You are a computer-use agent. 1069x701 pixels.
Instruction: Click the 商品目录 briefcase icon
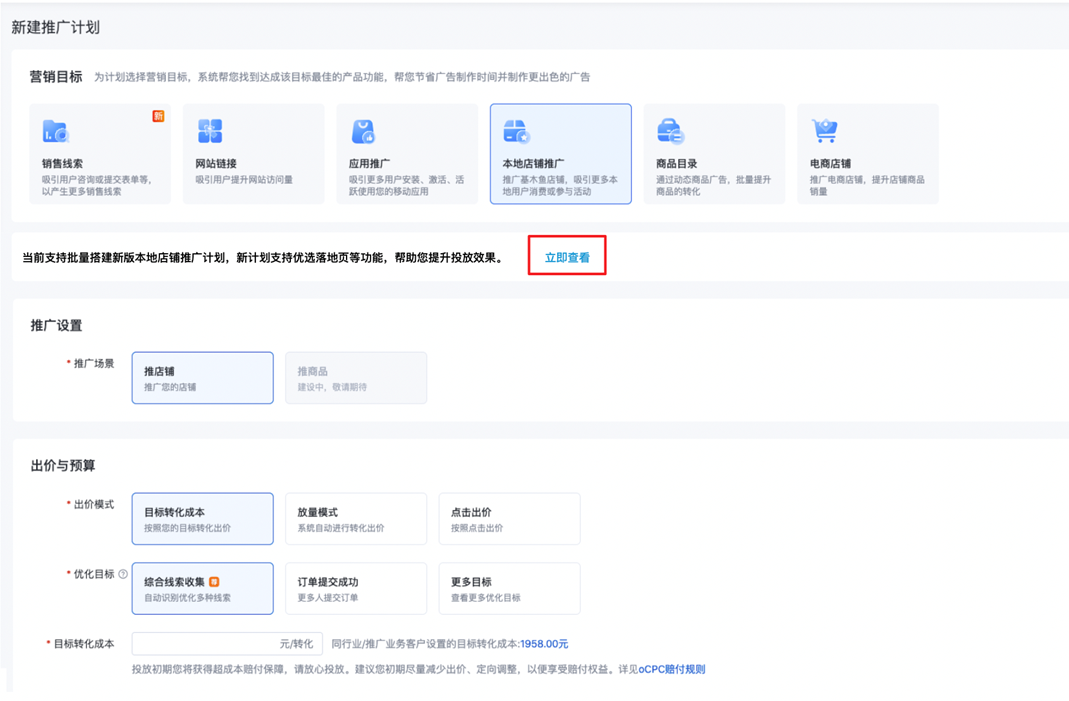pyautogui.click(x=670, y=131)
